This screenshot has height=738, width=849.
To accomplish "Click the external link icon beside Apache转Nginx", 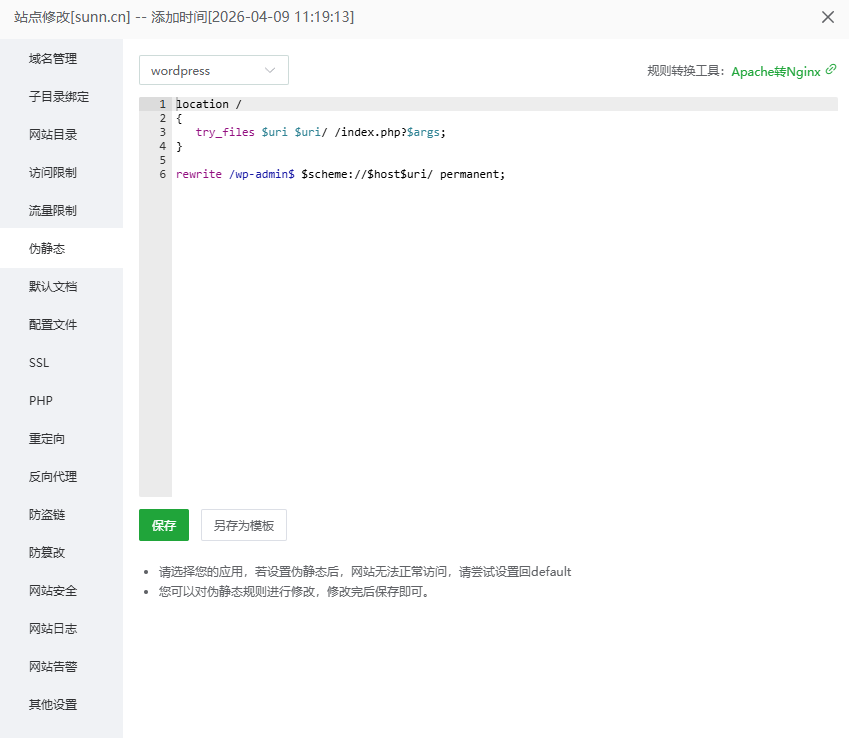I will click(x=831, y=70).
